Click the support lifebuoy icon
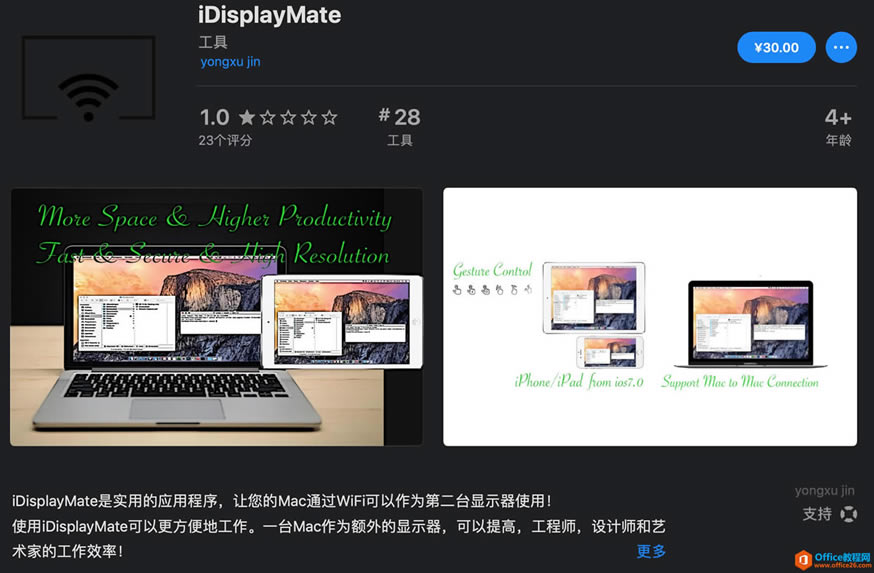This screenshot has height=573, width=874. click(x=848, y=514)
